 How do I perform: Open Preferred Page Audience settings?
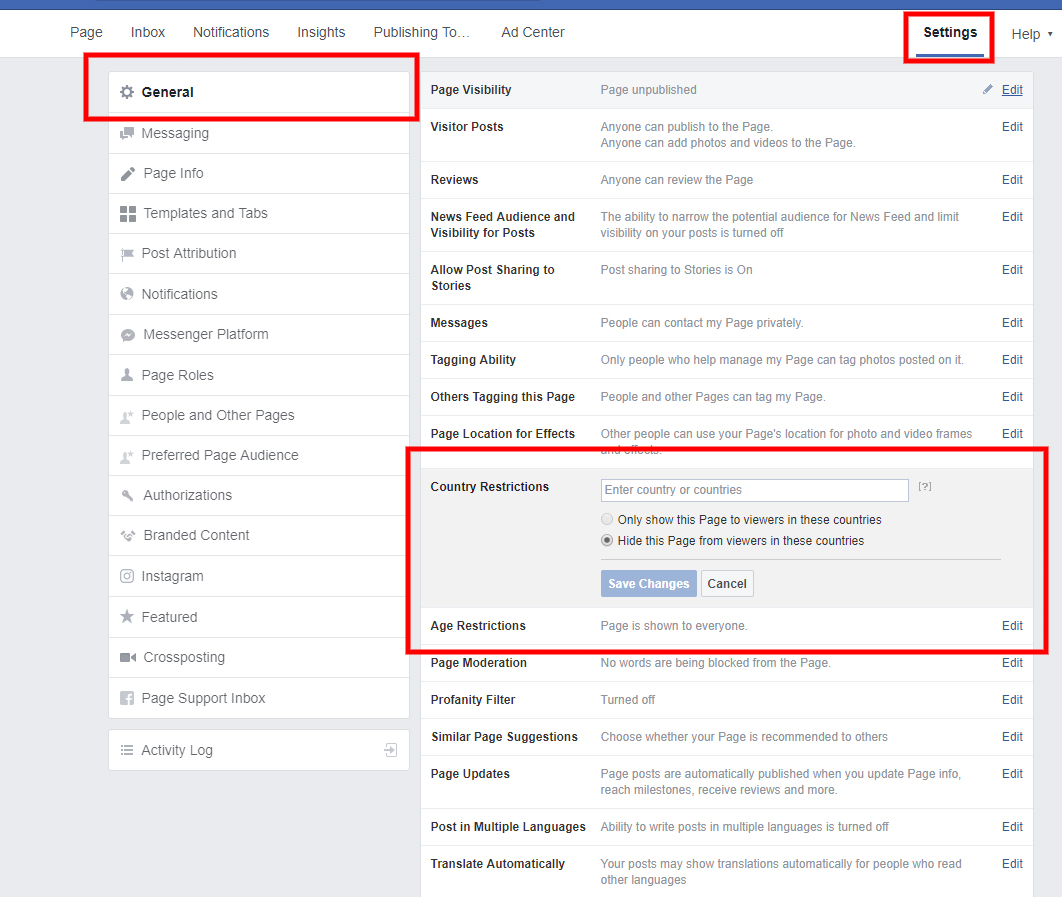[259, 455]
